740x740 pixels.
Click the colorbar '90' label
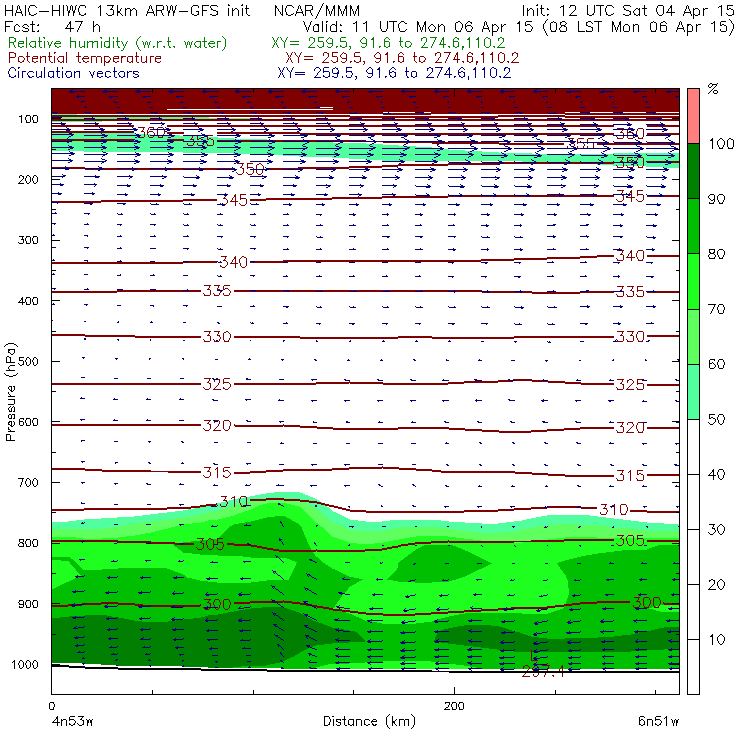click(716, 199)
